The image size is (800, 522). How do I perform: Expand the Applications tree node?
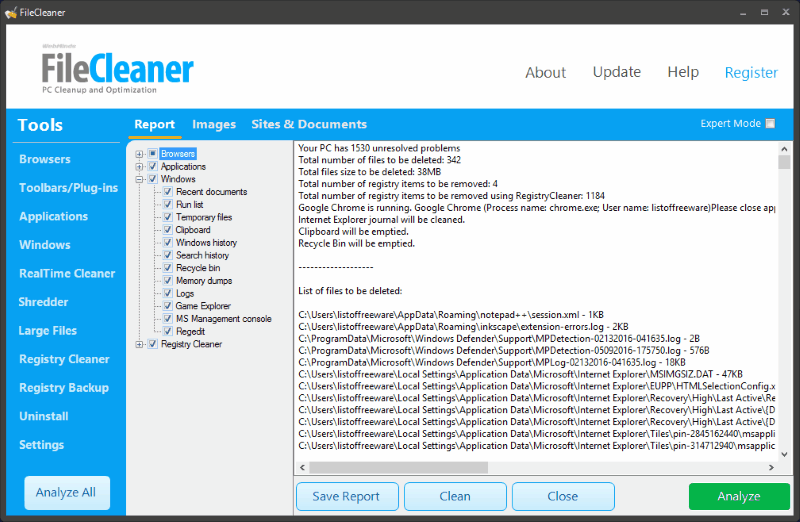[139, 166]
